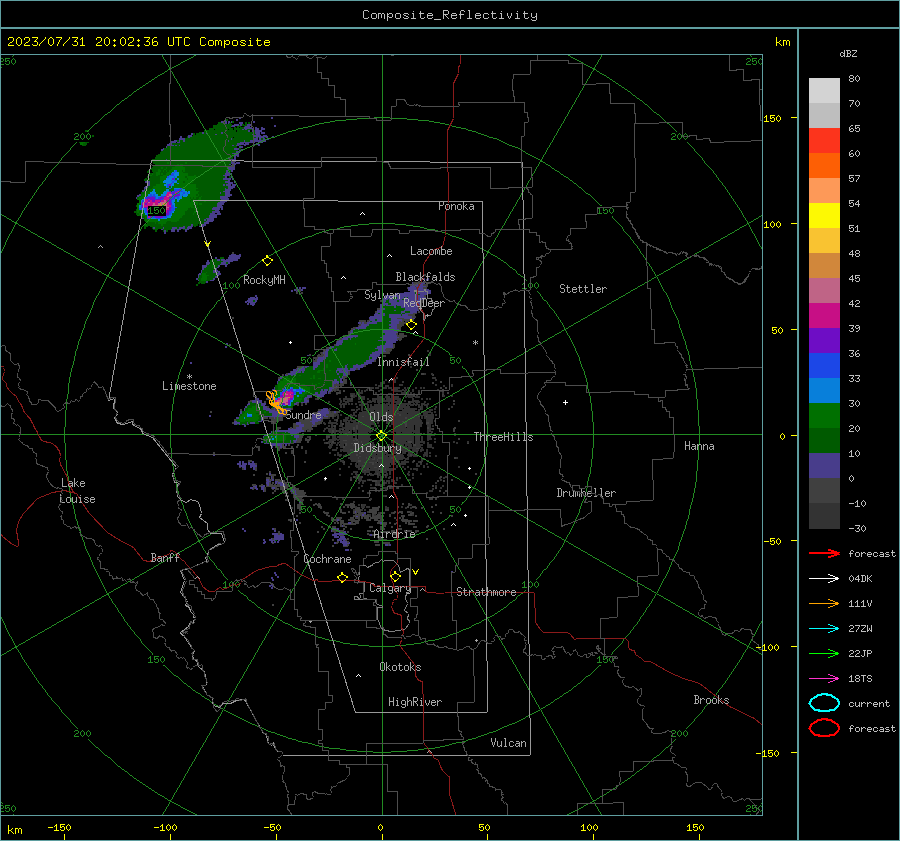Click the yellow diamond marker near RedDeer
Image resolution: width=900 pixels, height=841 pixels.
click(411, 325)
